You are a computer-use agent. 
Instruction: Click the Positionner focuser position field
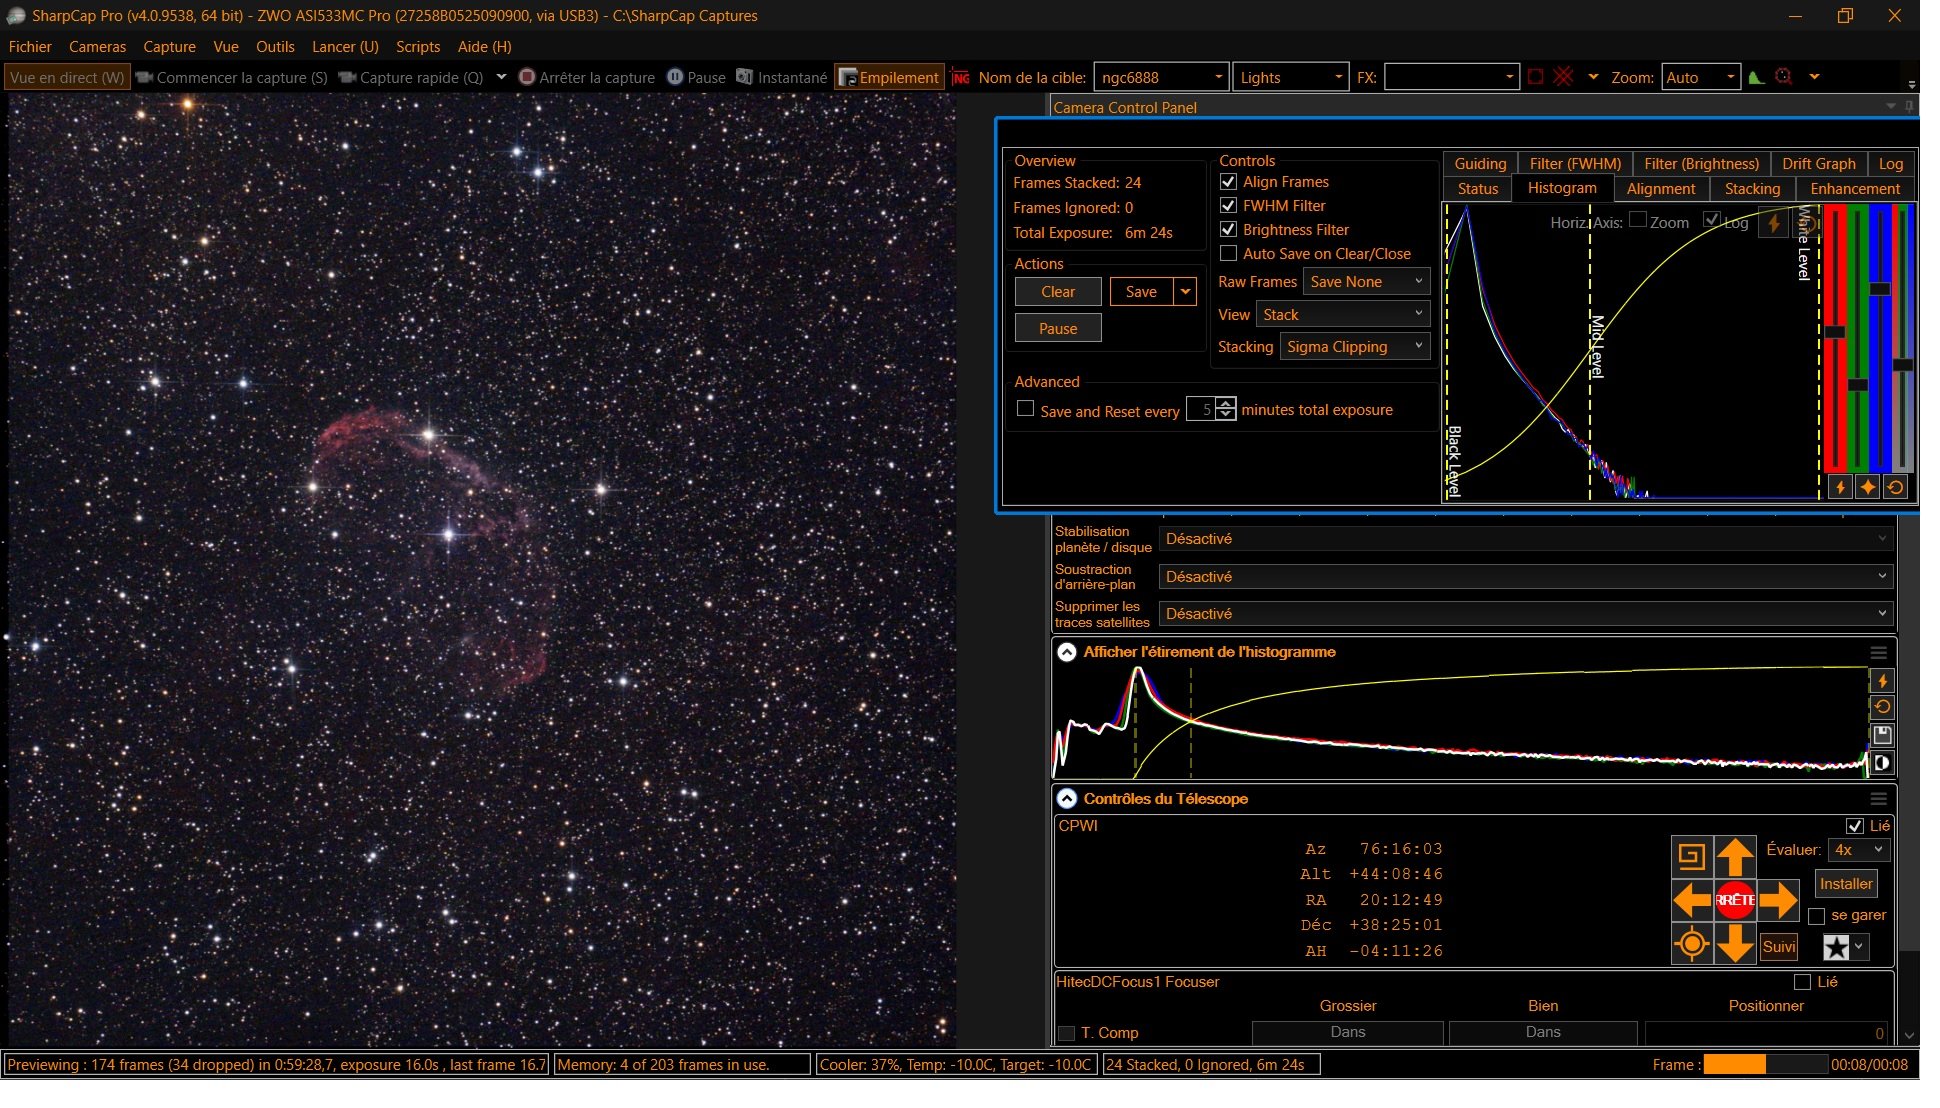click(1766, 1033)
